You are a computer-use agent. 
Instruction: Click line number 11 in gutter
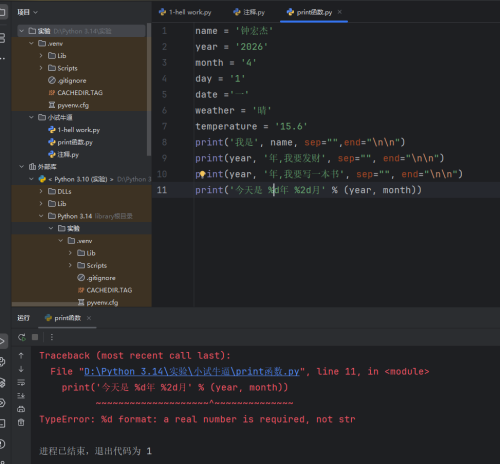[162, 190]
